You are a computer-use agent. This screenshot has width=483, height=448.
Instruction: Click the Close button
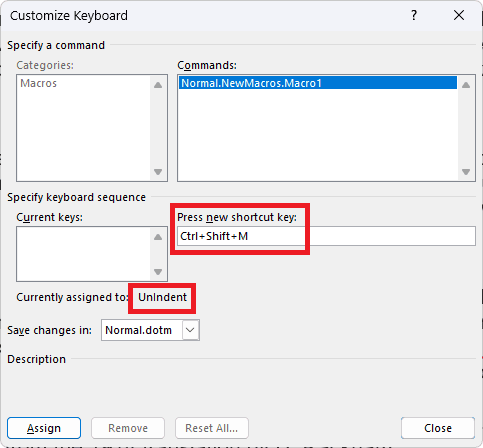point(438,428)
